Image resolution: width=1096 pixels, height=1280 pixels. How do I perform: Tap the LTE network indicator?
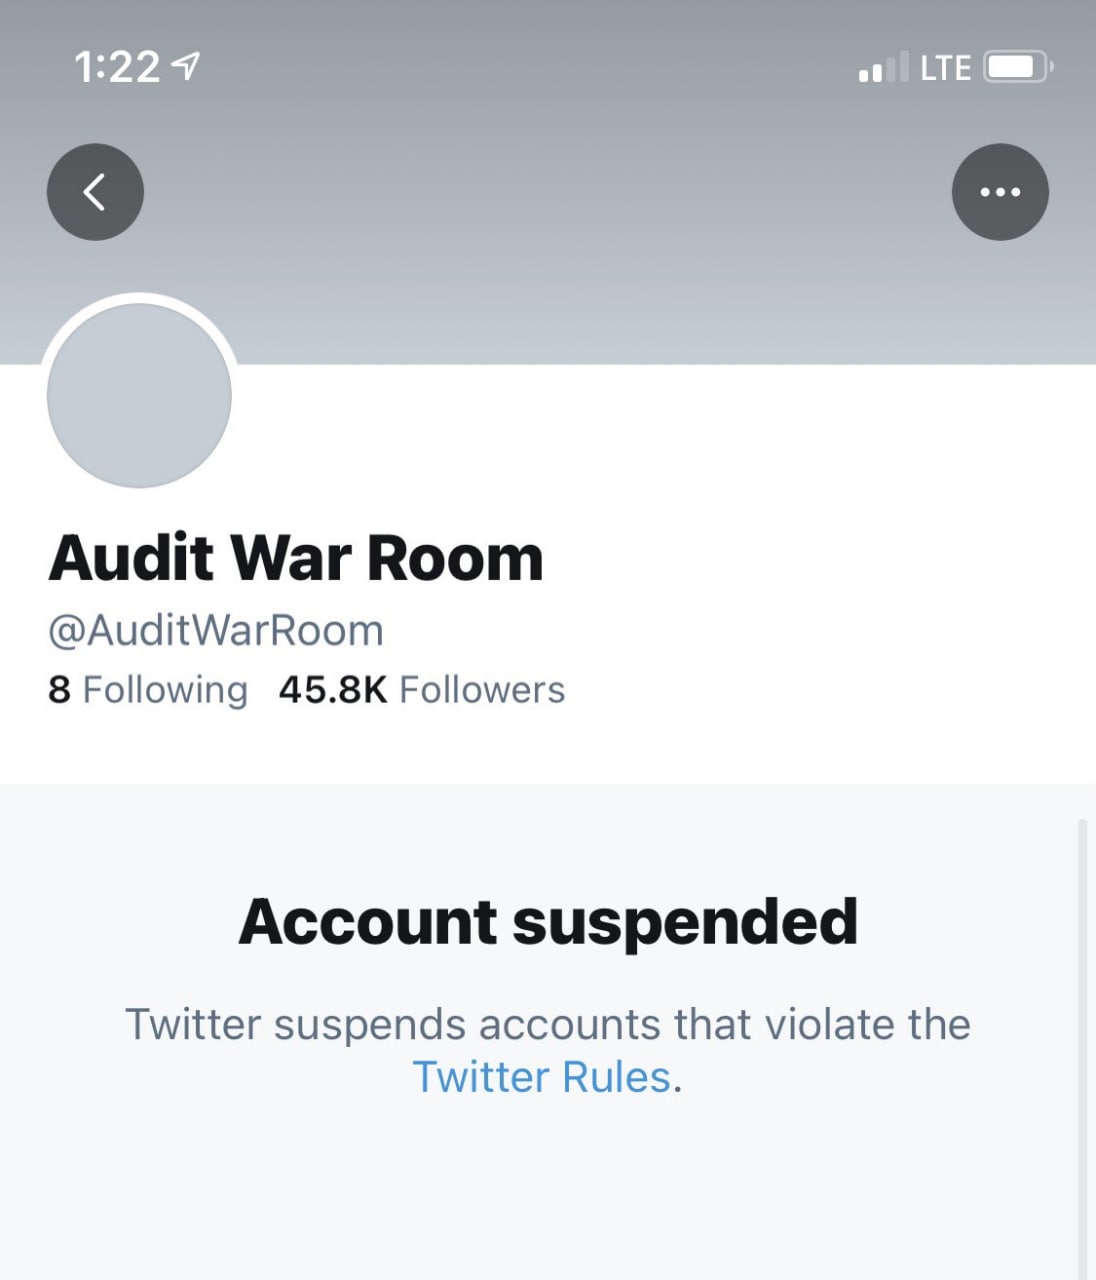pos(945,68)
